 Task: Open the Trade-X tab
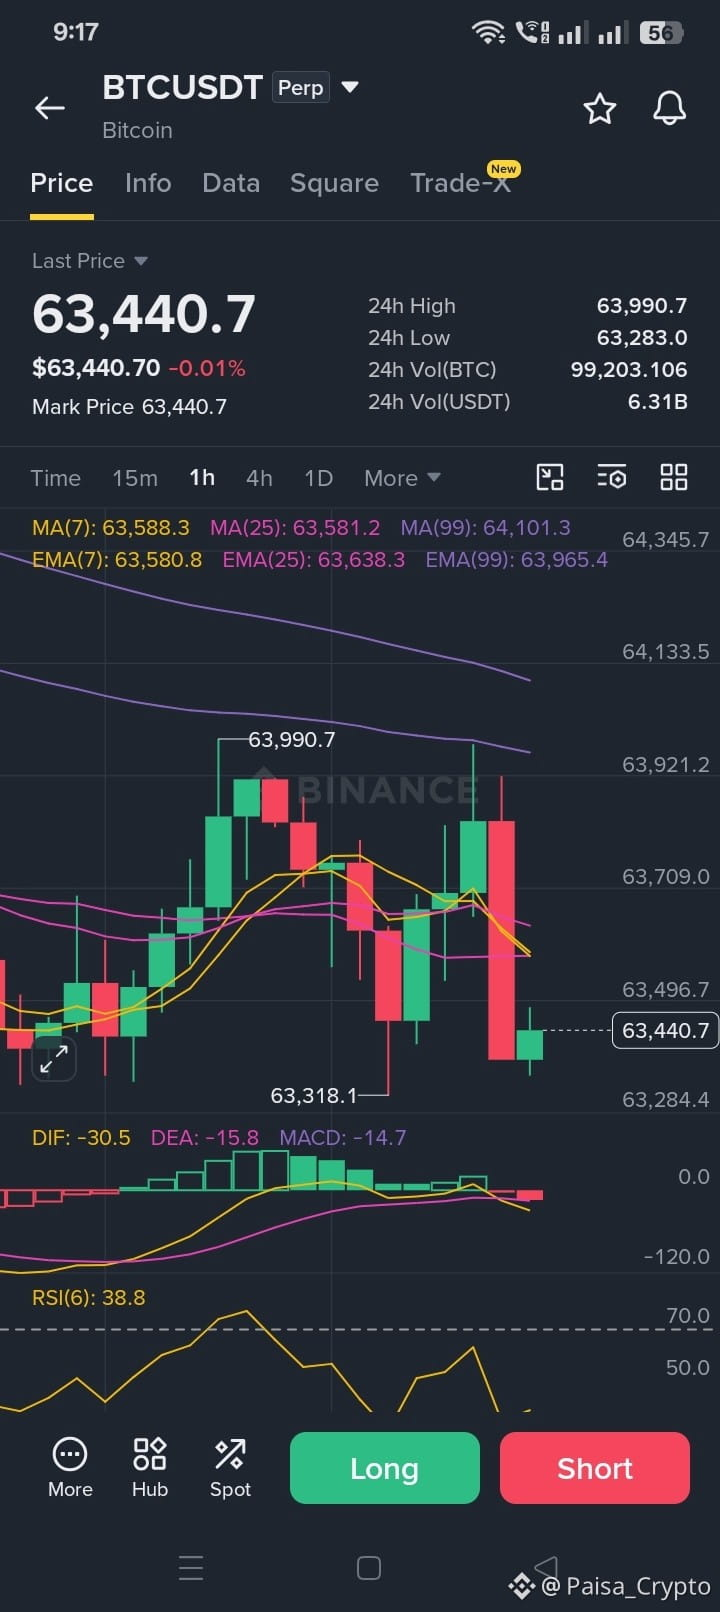(x=461, y=183)
